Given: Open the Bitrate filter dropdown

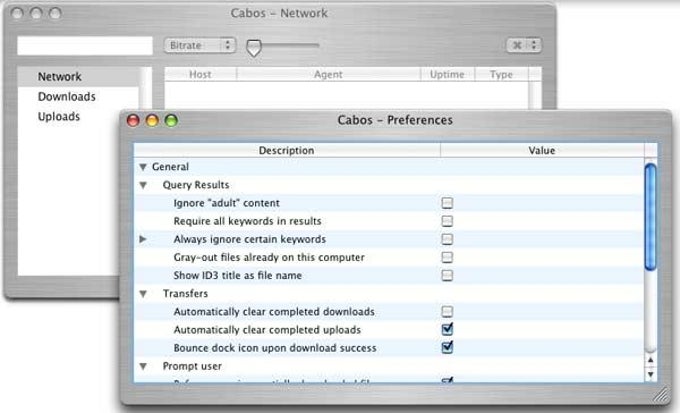Looking at the screenshot, I should (199, 45).
